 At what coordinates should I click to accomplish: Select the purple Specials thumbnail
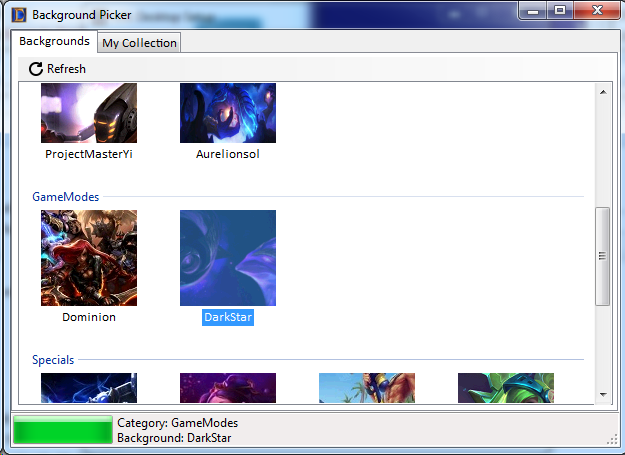tap(228, 388)
